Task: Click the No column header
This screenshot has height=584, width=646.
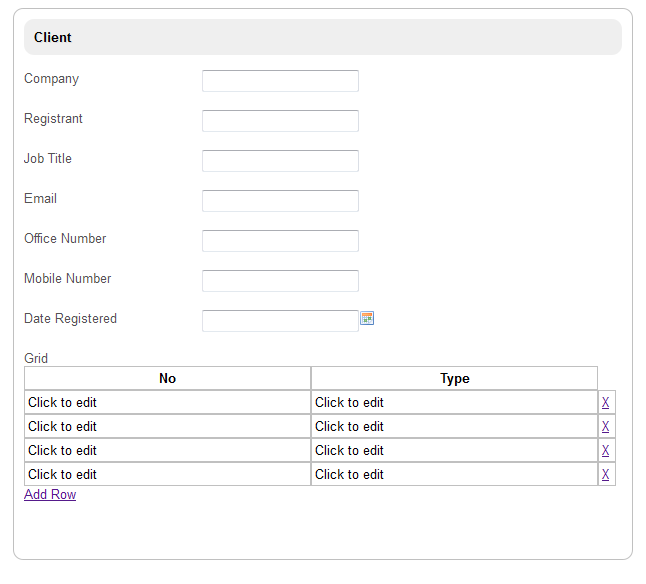Action: click(167, 379)
